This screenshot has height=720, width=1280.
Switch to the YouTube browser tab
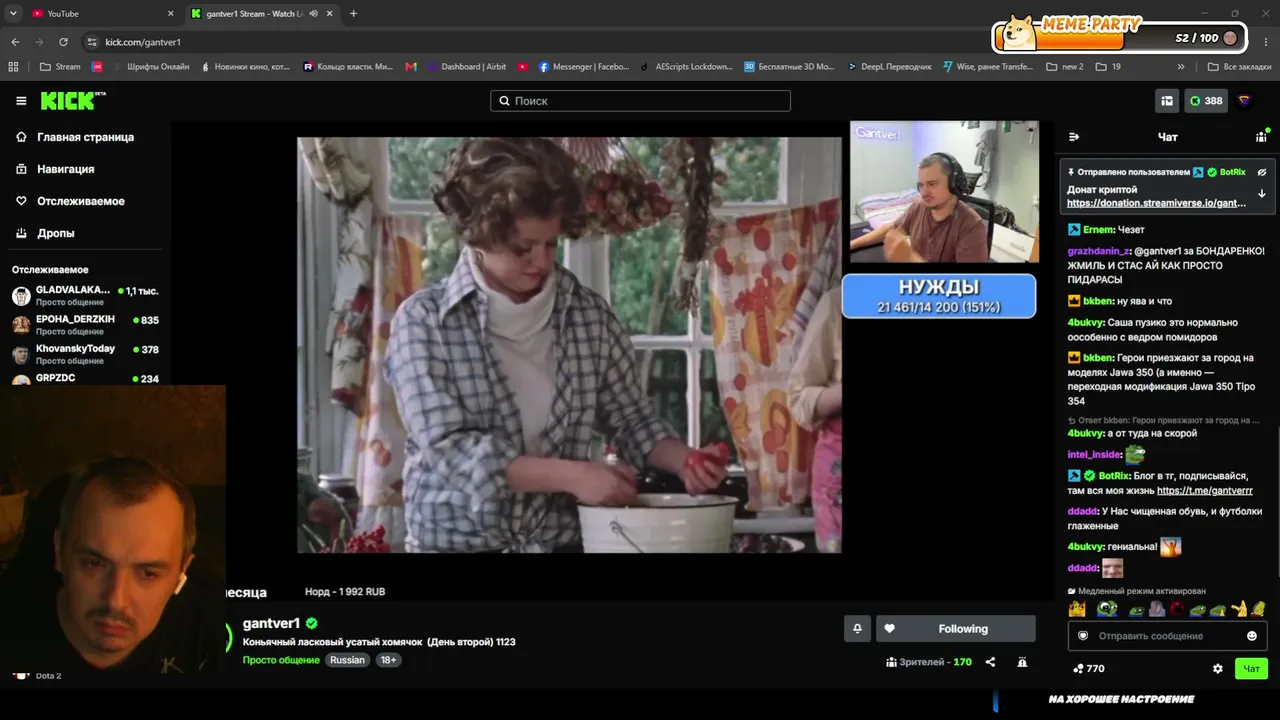click(98, 14)
